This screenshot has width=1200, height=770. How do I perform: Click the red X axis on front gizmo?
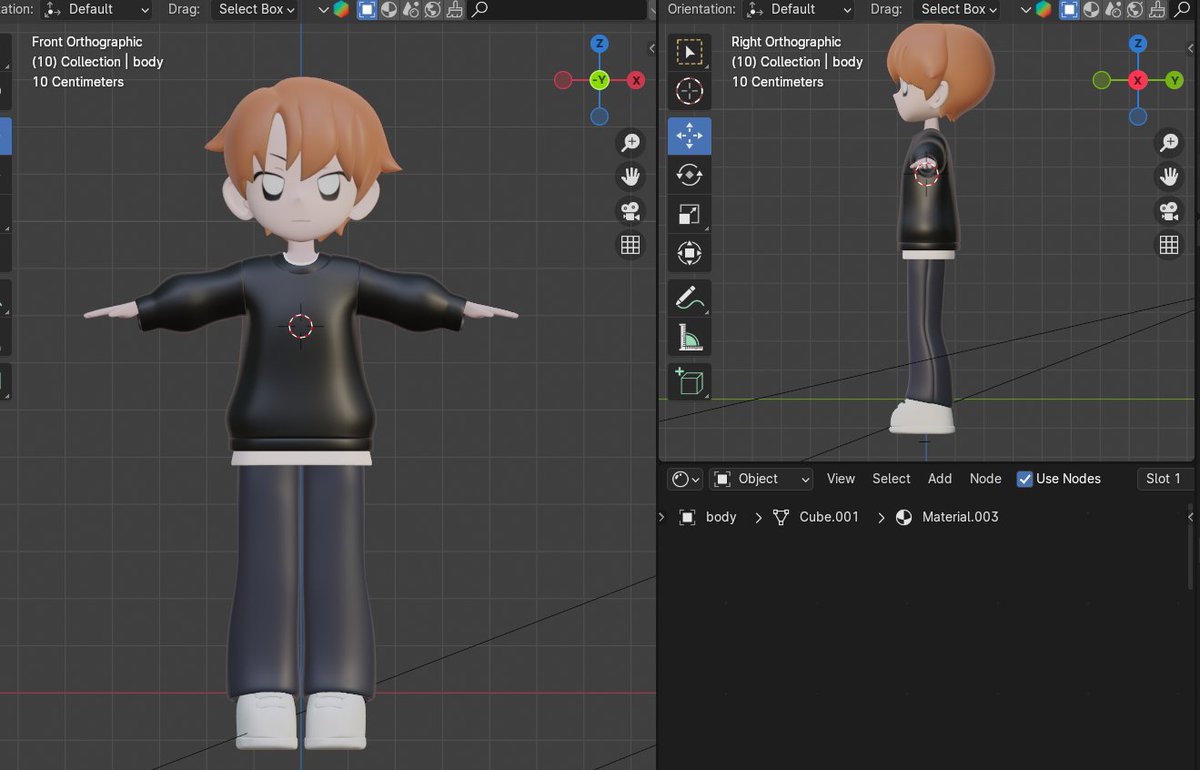pyautogui.click(x=636, y=80)
